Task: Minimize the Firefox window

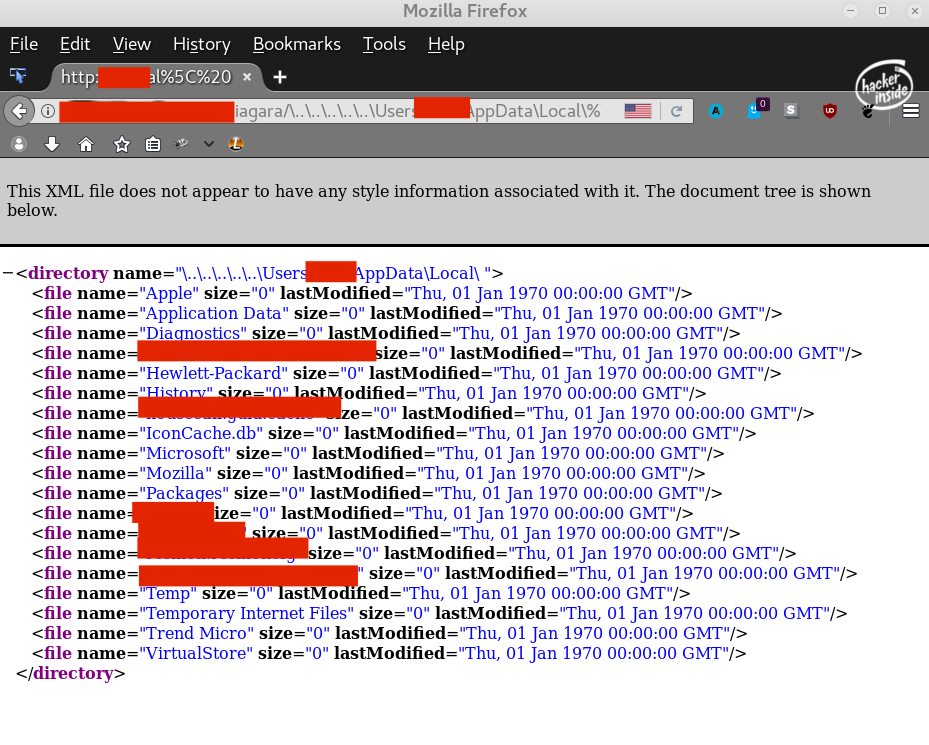Action: 850,11
